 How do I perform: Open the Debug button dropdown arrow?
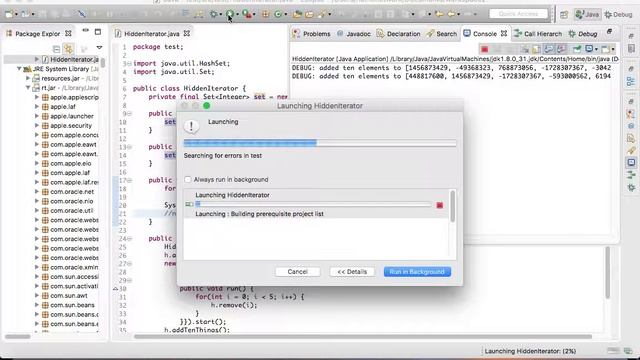pos(220,15)
